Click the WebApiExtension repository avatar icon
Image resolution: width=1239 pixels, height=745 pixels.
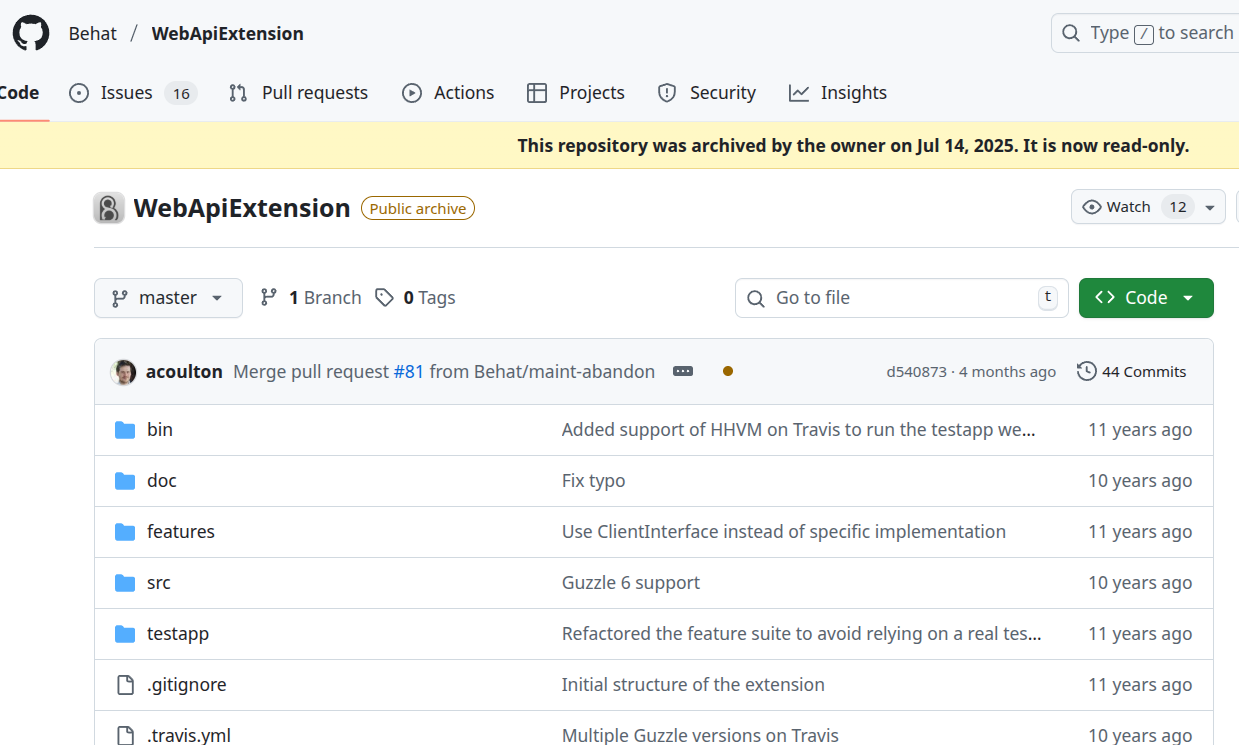click(109, 208)
